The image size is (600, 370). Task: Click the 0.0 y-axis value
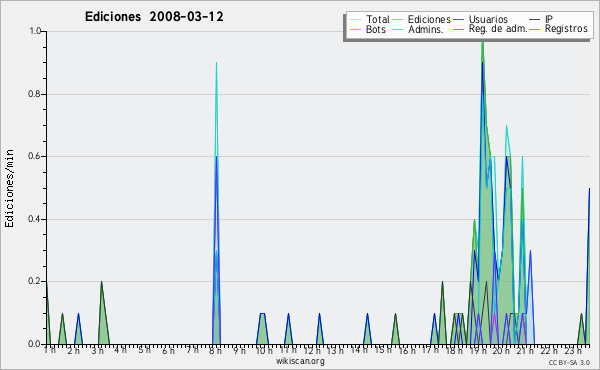point(35,344)
